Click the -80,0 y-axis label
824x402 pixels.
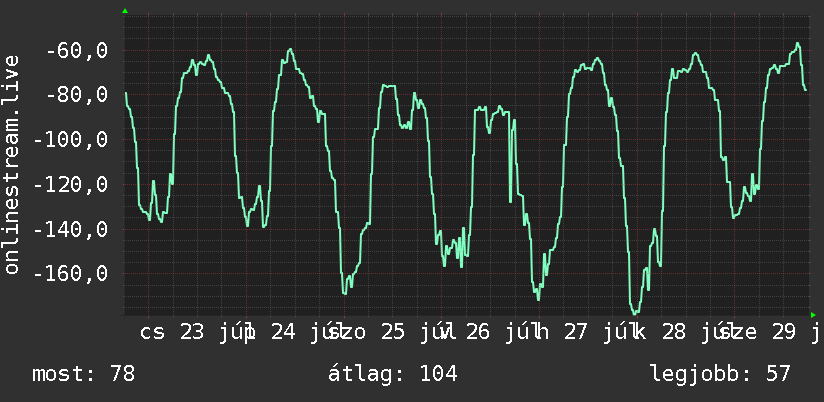(77, 95)
